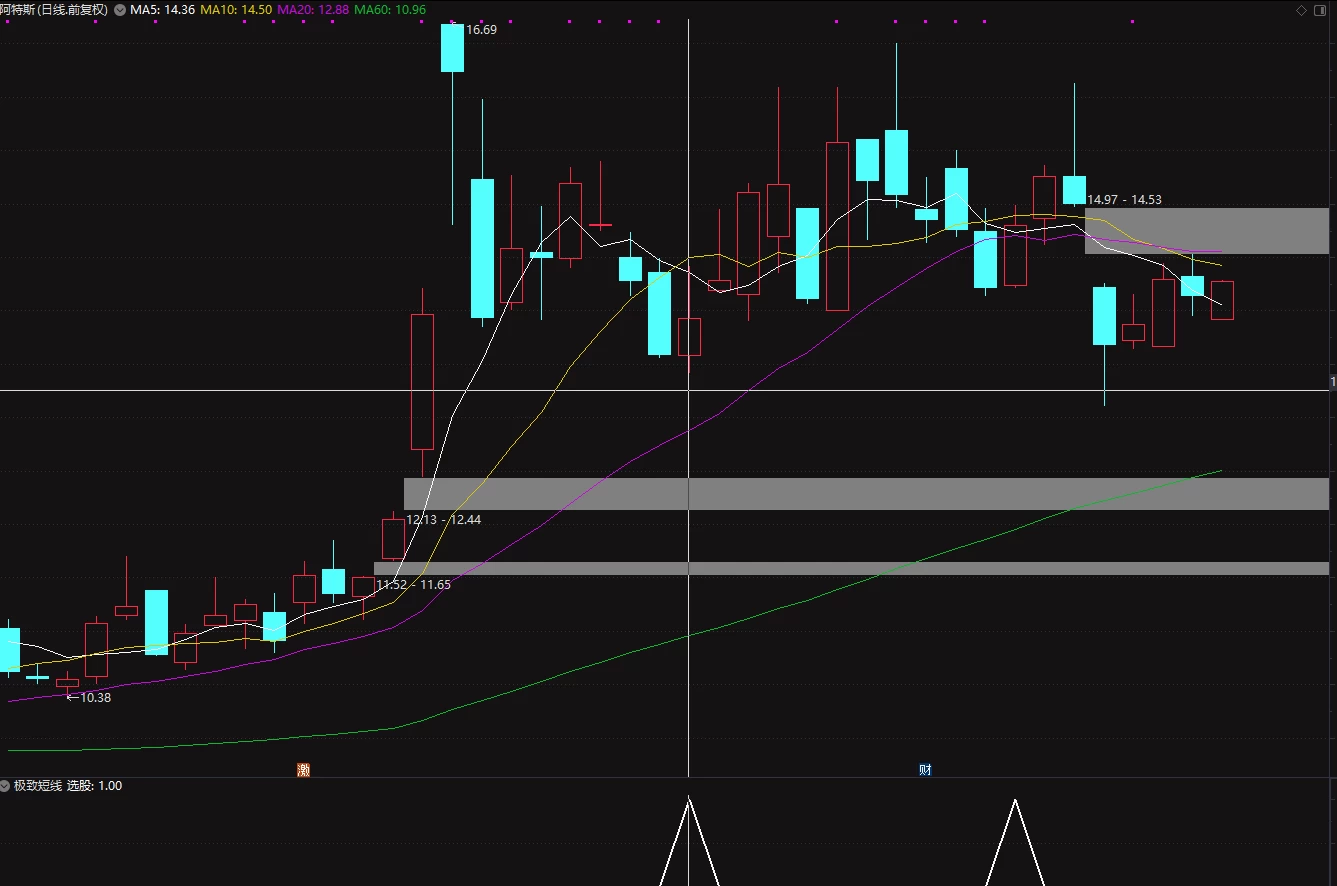This screenshot has height=886, width=1337.
Task: Select the 11.52 - 11.65 gap zone band
Action: coord(851,568)
